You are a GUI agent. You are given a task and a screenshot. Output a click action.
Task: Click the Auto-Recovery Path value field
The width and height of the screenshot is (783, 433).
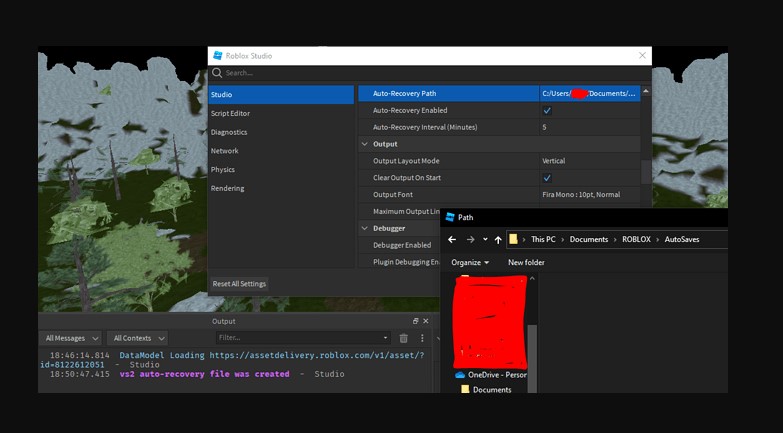coord(590,93)
